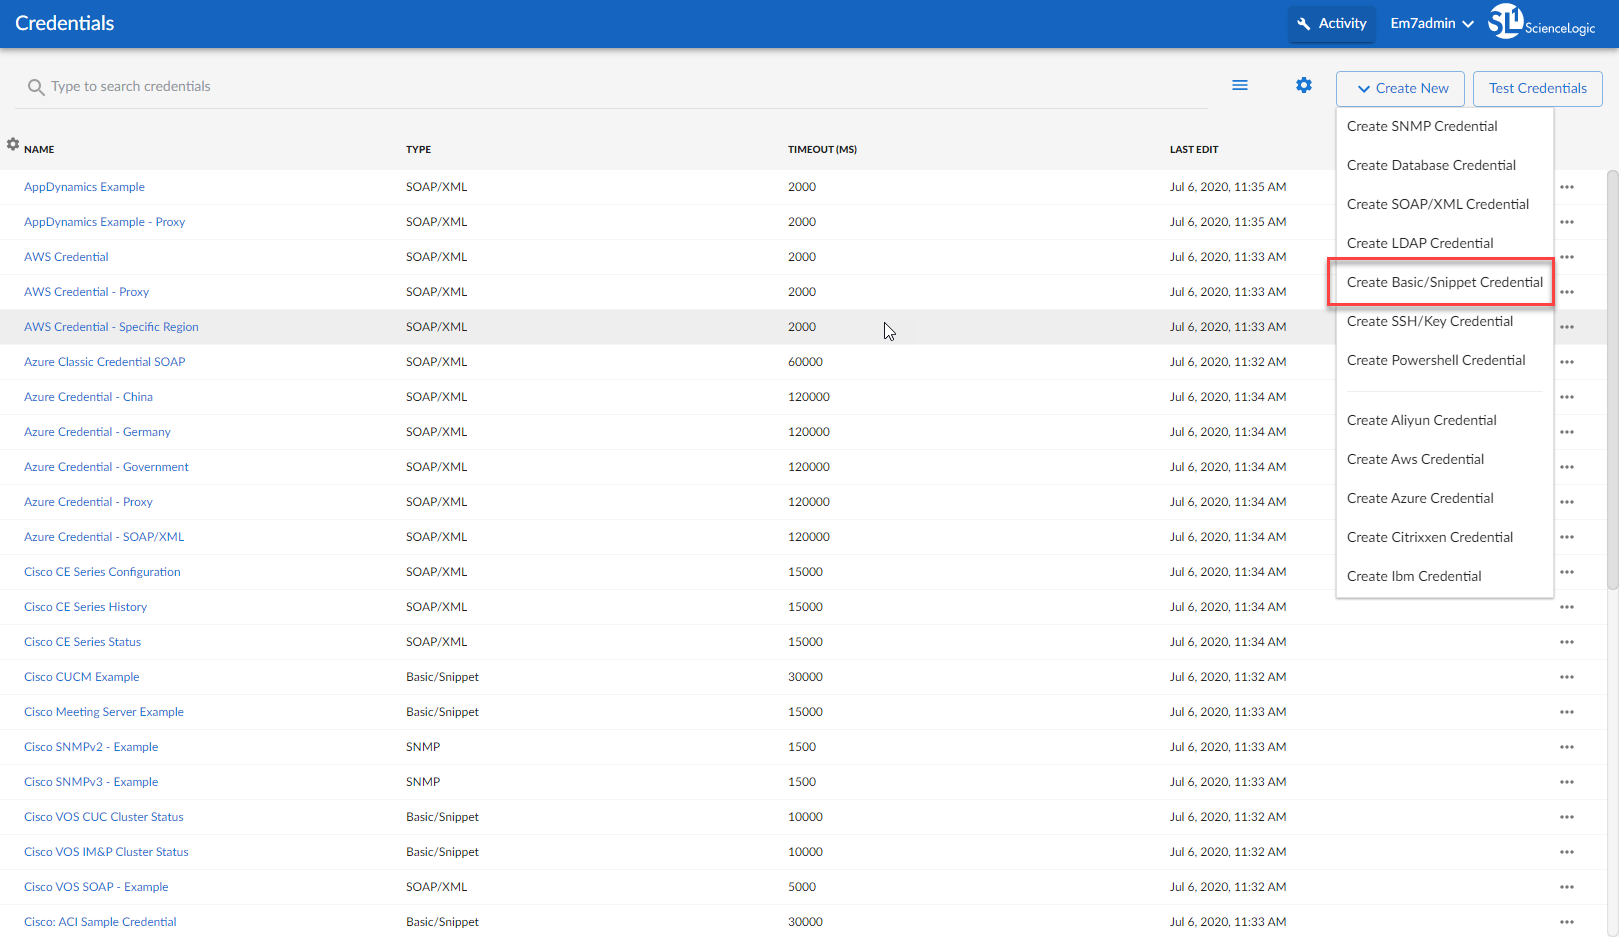Open actions menu for Cisco SNMPv3 - Example
Image resolution: width=1619 pixels, height=937 pixels.
pyautogui.click(x=1567, y=782)
